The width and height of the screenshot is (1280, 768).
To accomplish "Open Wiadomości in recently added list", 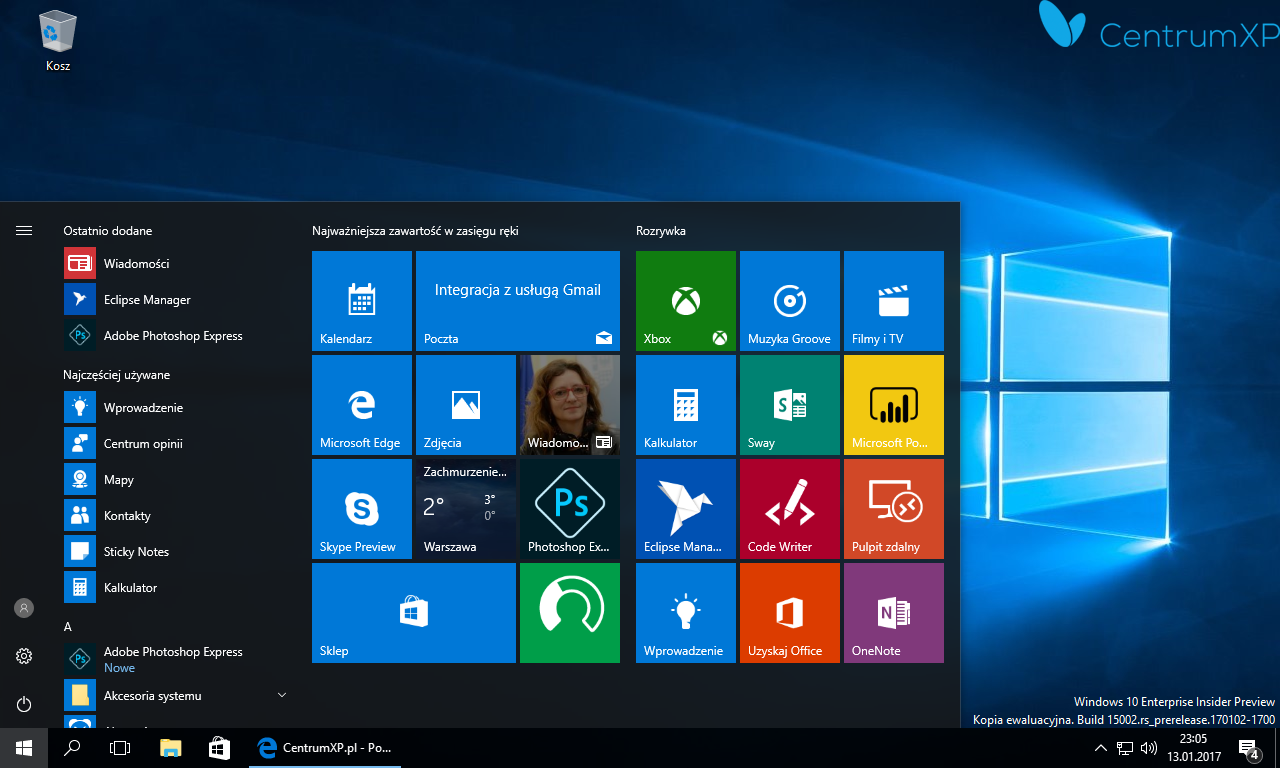I will [176, 264].
